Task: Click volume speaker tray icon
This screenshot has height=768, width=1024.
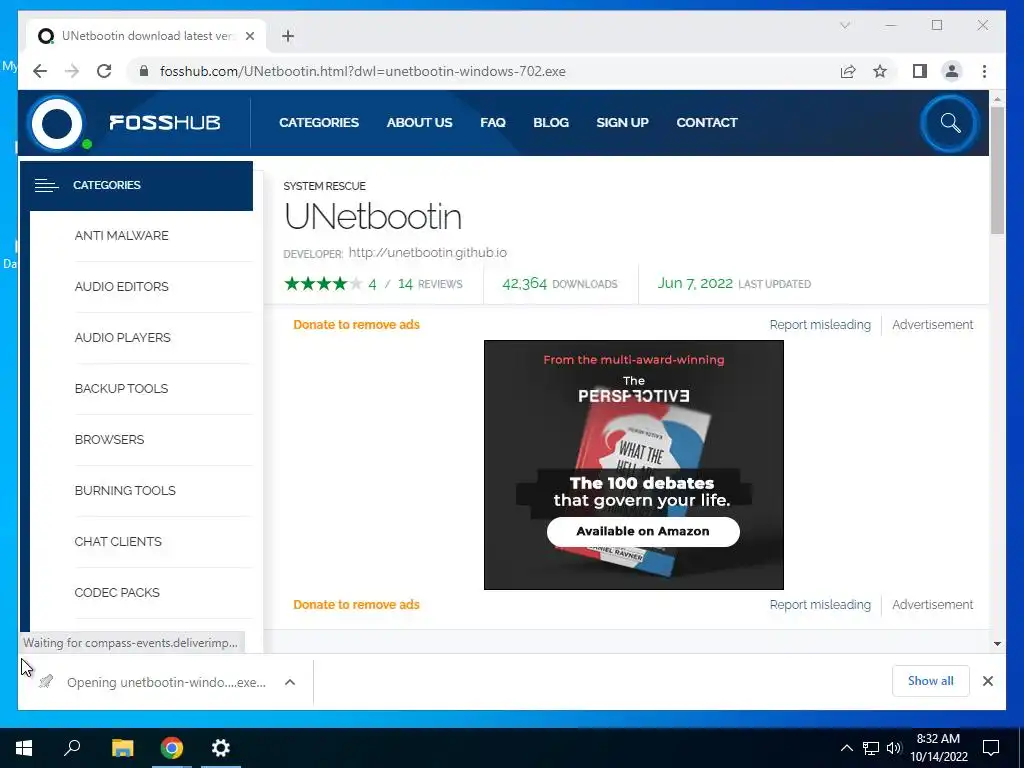Action: point(894,748)
